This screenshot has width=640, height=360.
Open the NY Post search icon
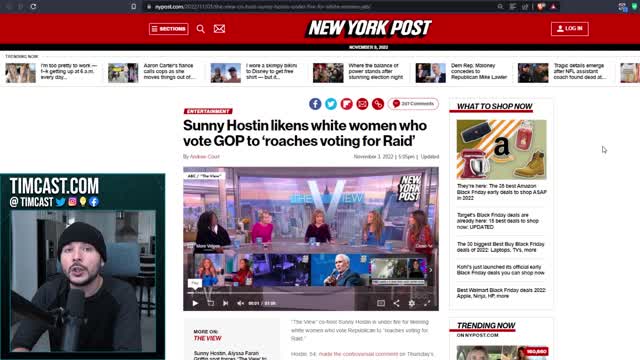200,29
